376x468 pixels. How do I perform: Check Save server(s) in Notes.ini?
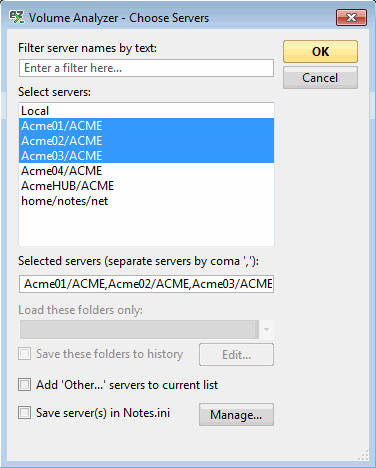click(24, 413)
